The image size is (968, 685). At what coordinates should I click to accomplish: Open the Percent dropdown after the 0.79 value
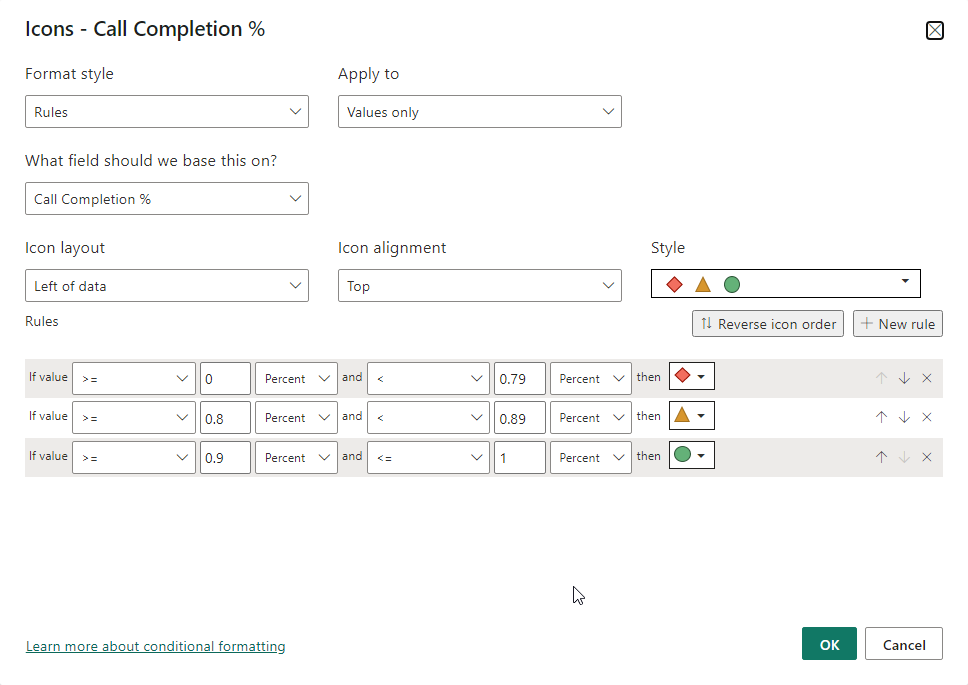(x=591, y=378)
